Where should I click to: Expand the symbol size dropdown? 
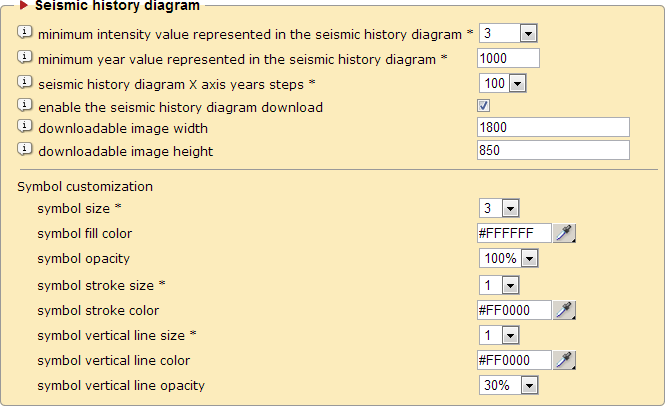coord(499,208)
